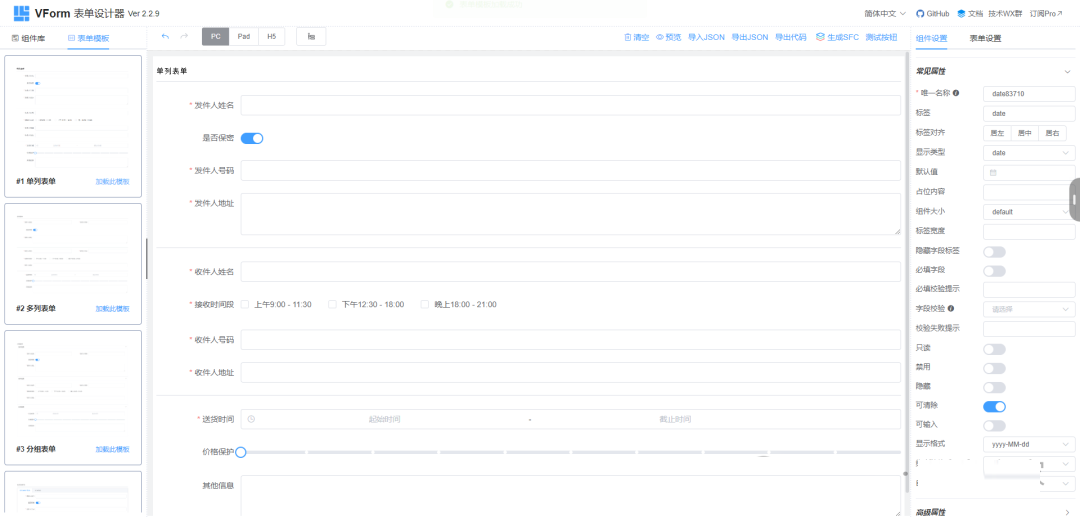Open the component tree view icon
Viewport: 1080px width, 517px height.
(311, 37)
